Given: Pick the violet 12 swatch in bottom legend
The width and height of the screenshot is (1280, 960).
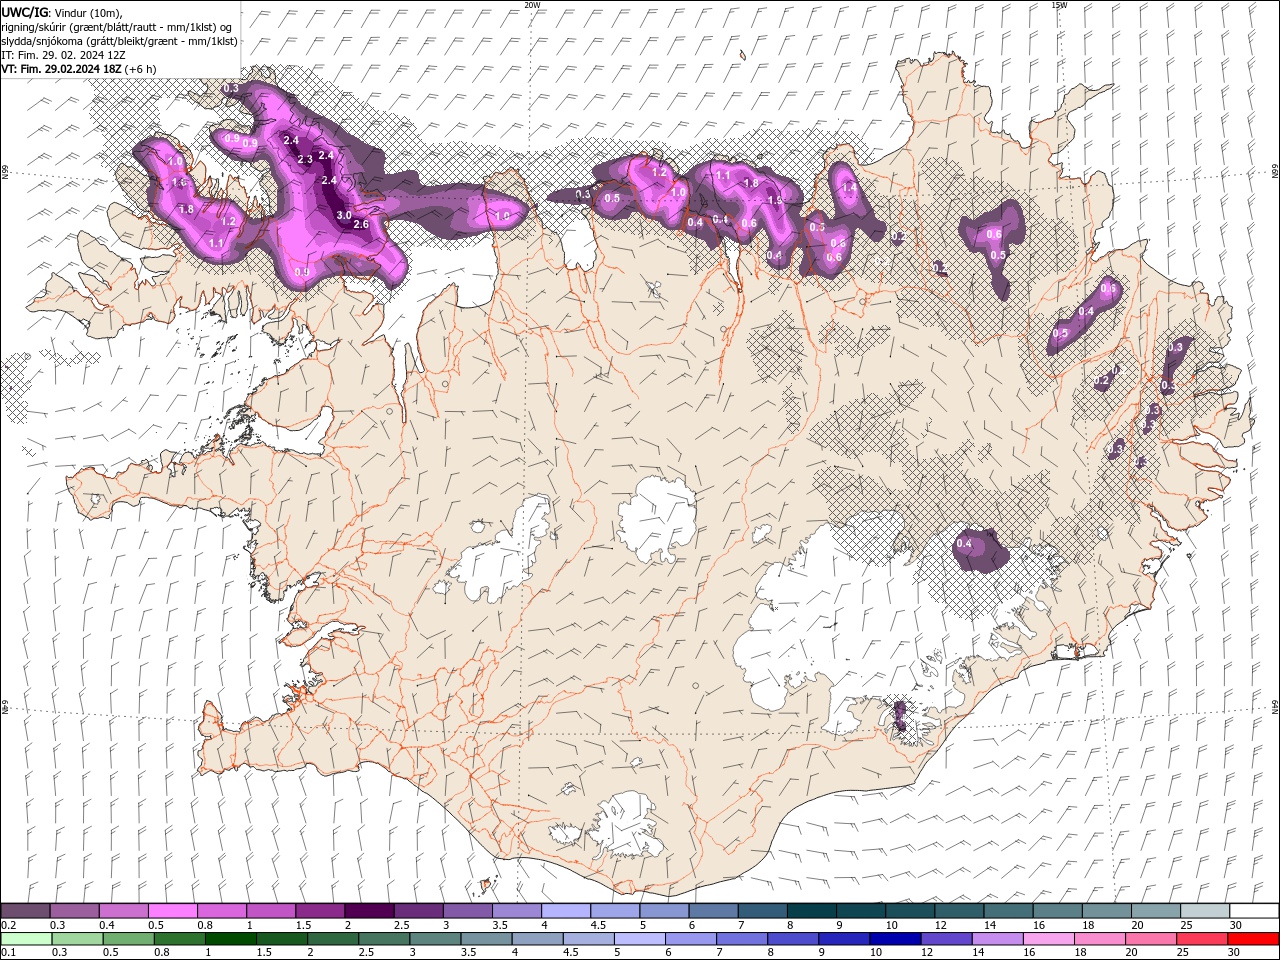Looking at the screenshot, I should pyautogui.click(x=946, y=939).
